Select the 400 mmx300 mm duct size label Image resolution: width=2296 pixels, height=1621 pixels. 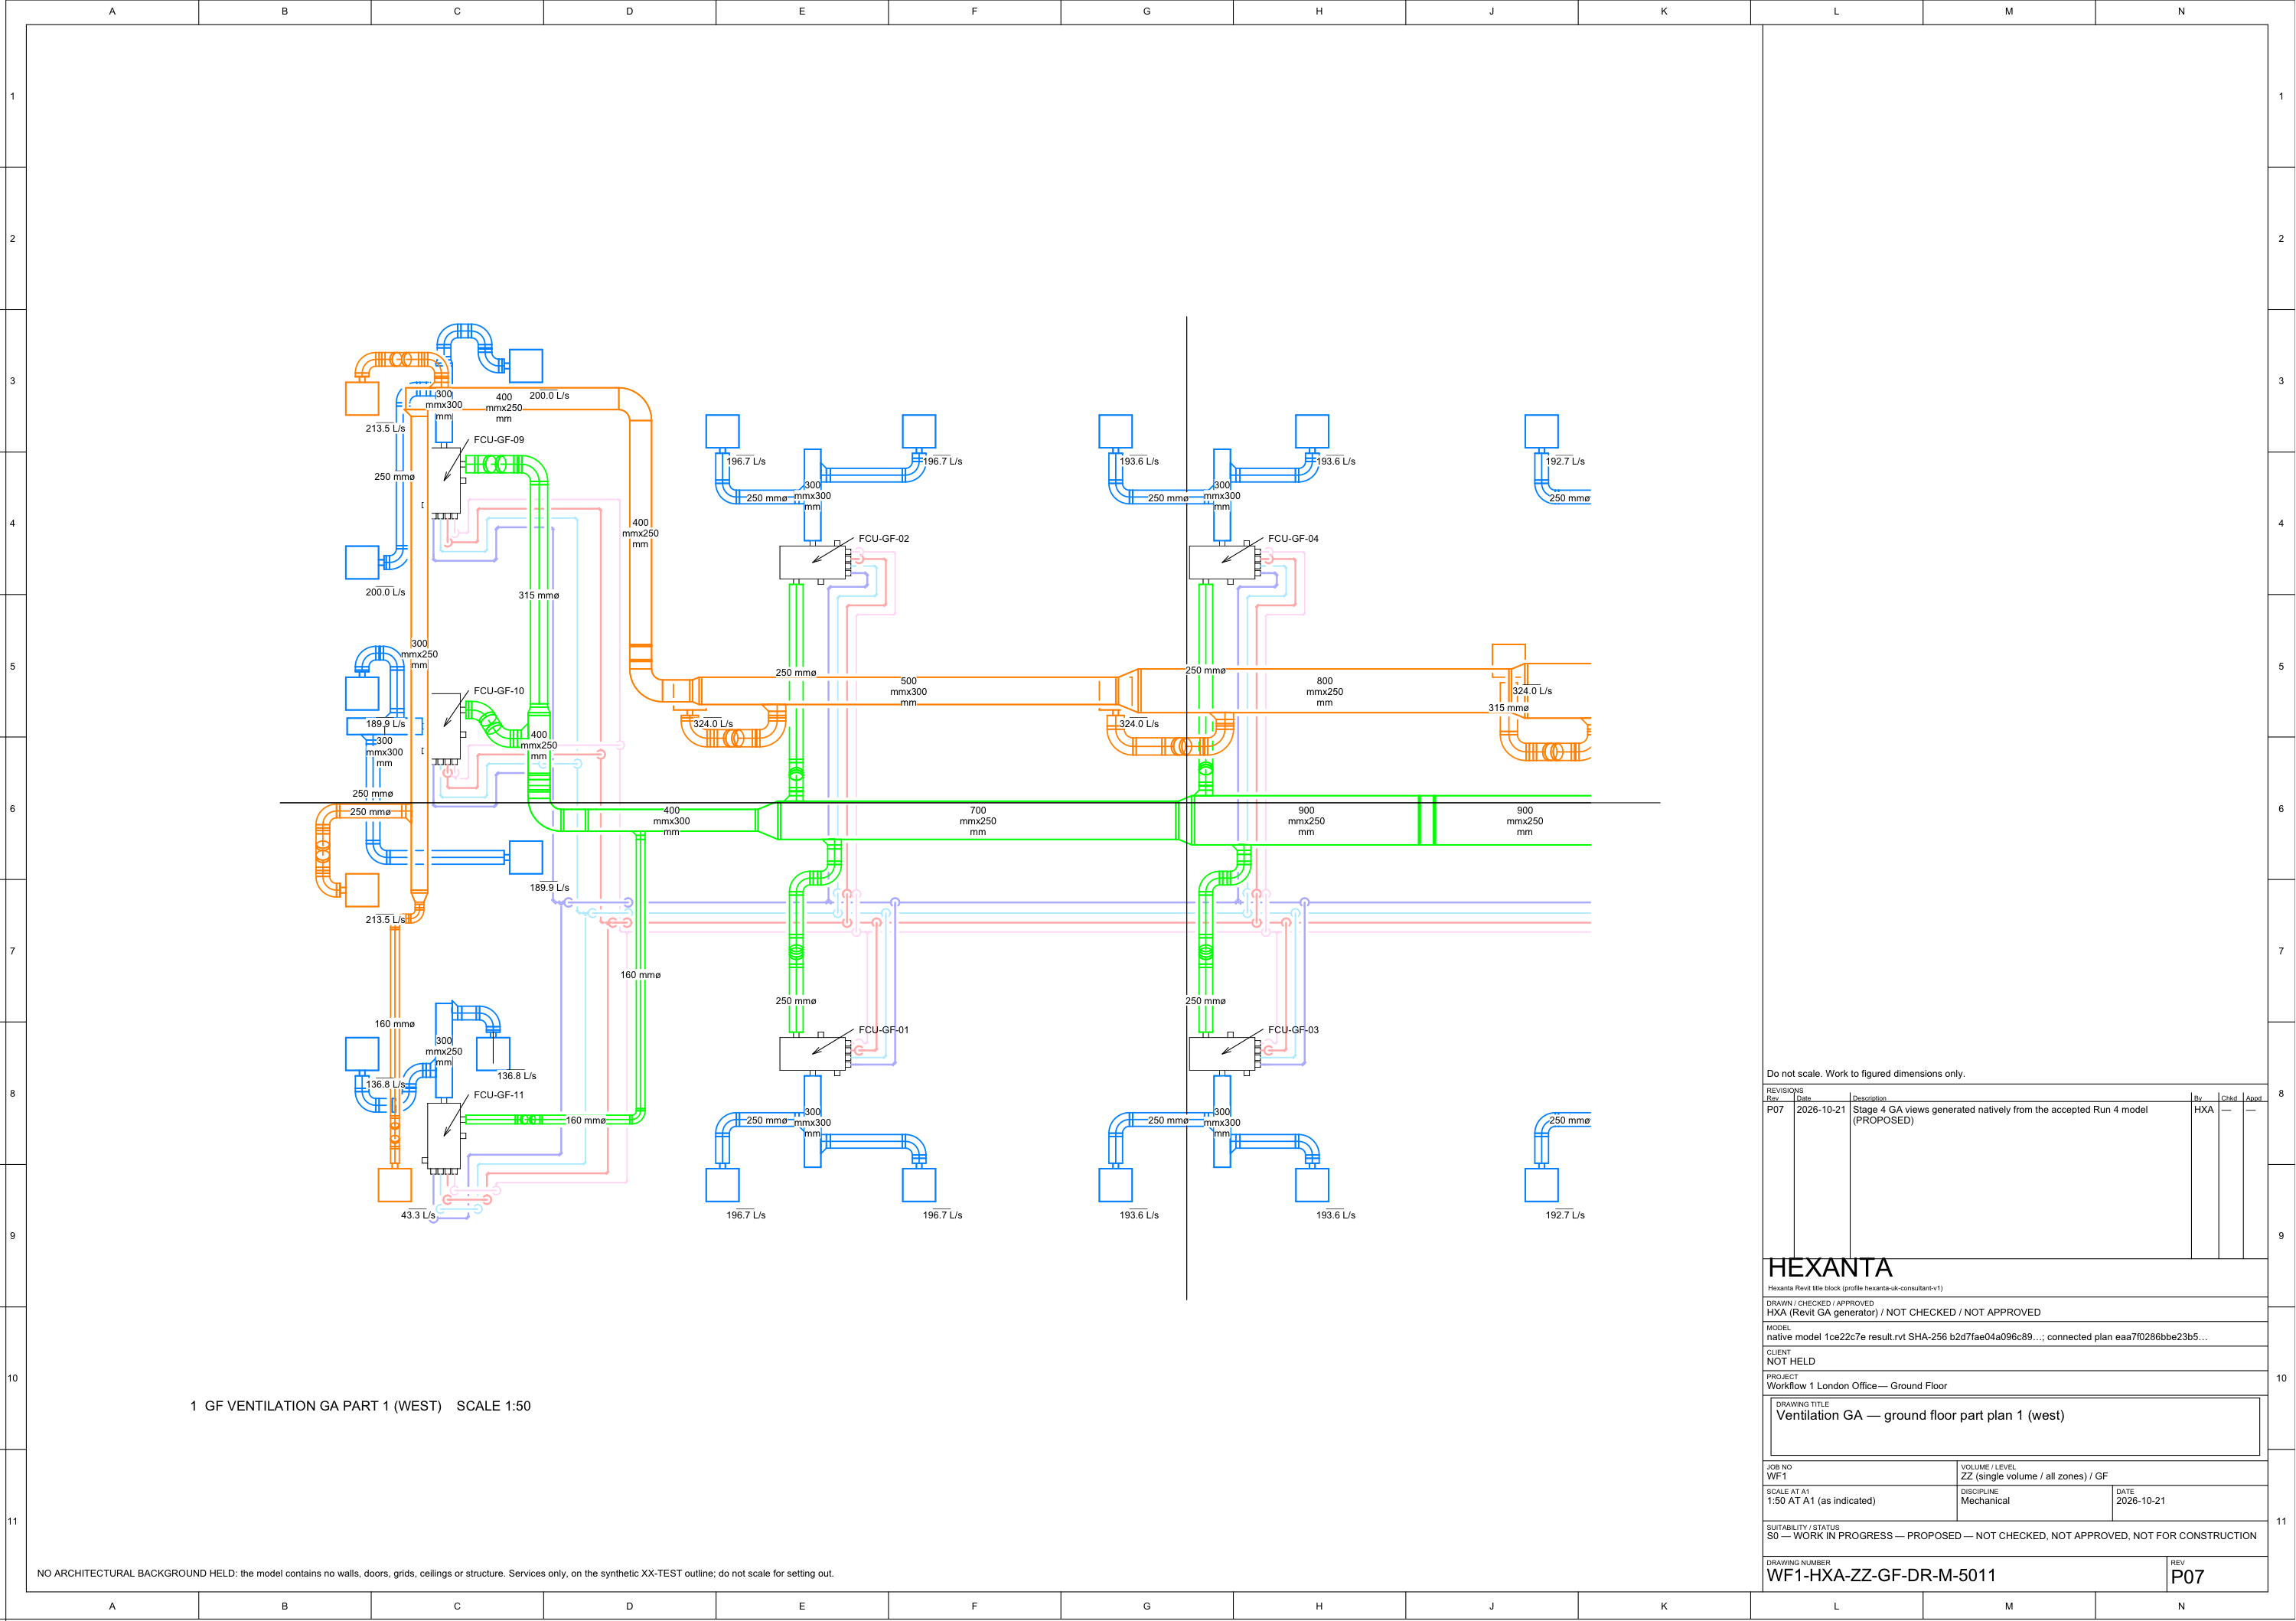pyautogui.click(x=671, y=821)
